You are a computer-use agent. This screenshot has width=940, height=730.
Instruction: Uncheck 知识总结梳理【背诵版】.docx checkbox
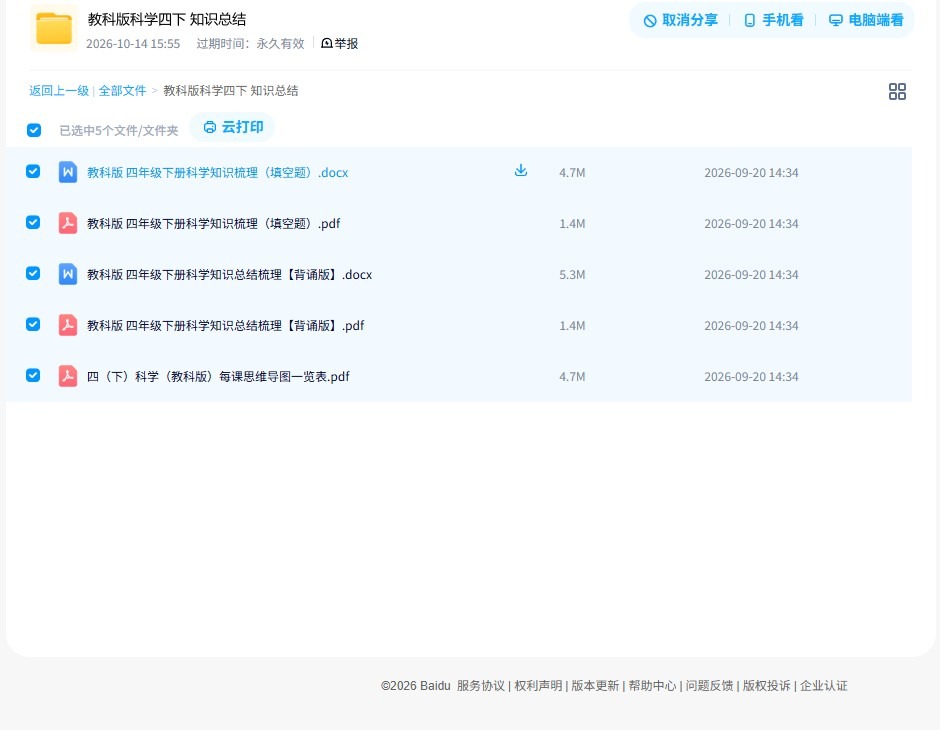pyautogui.click(x=33, y=273)
